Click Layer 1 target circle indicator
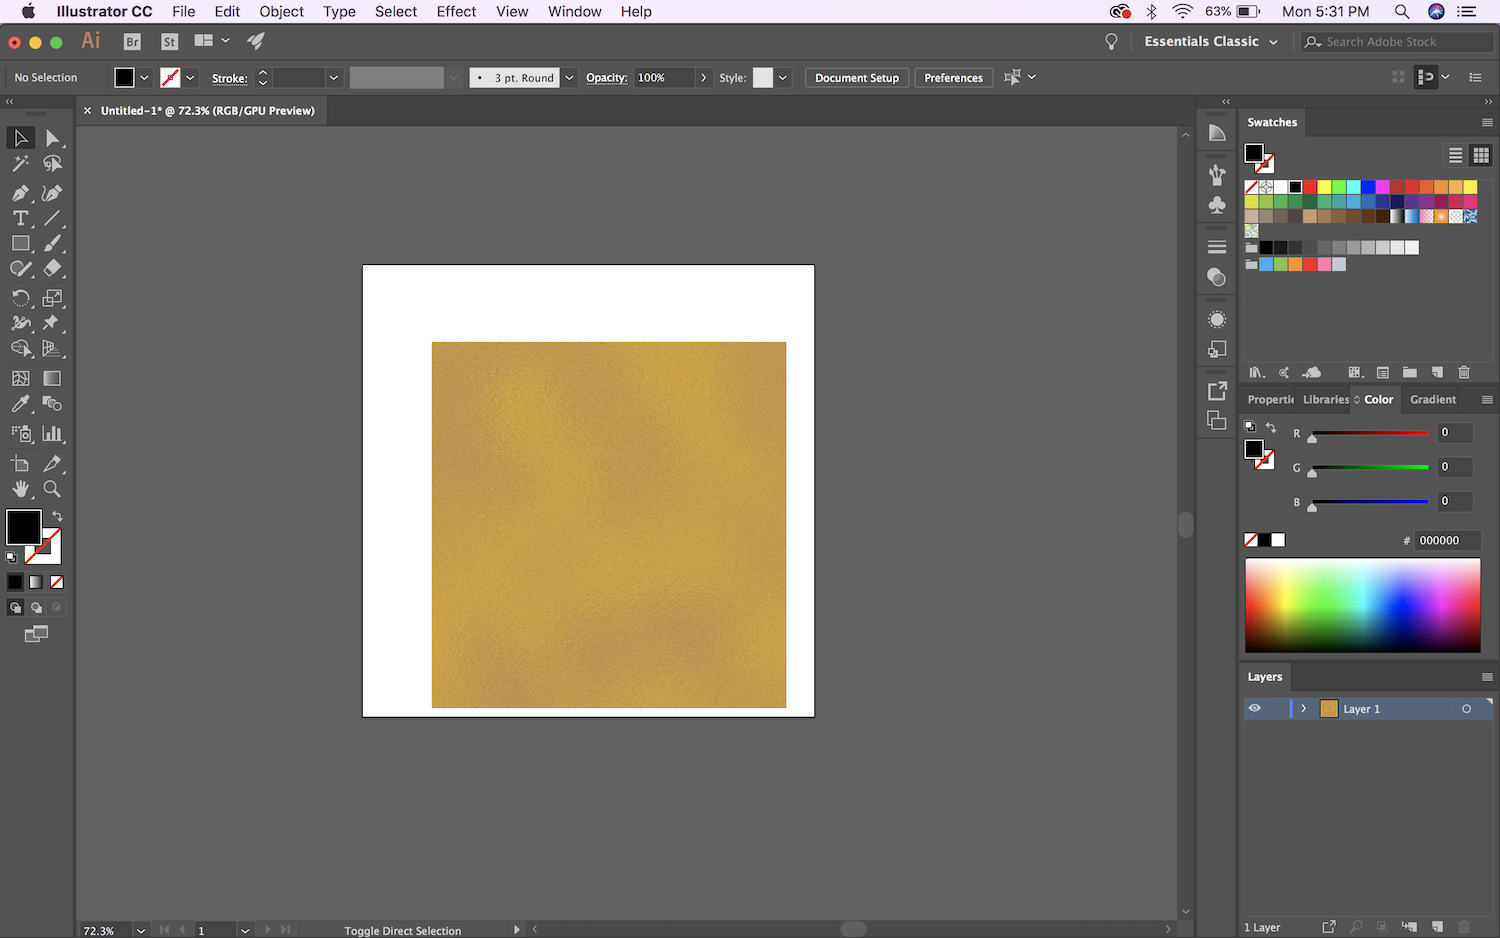The height and width of the screenshot is (938, 1500). click(x=1467, y=709)
